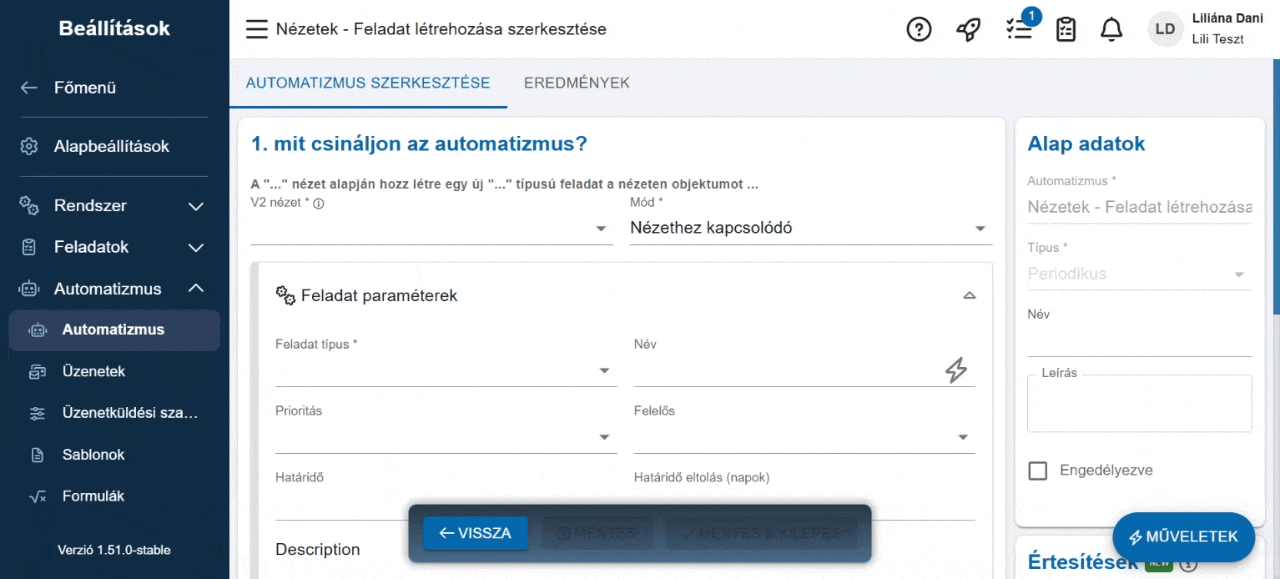Screen dimensions: 1280x579
Task: Switch to the EREDMÉNYEK tab
Action: [576, 83]
